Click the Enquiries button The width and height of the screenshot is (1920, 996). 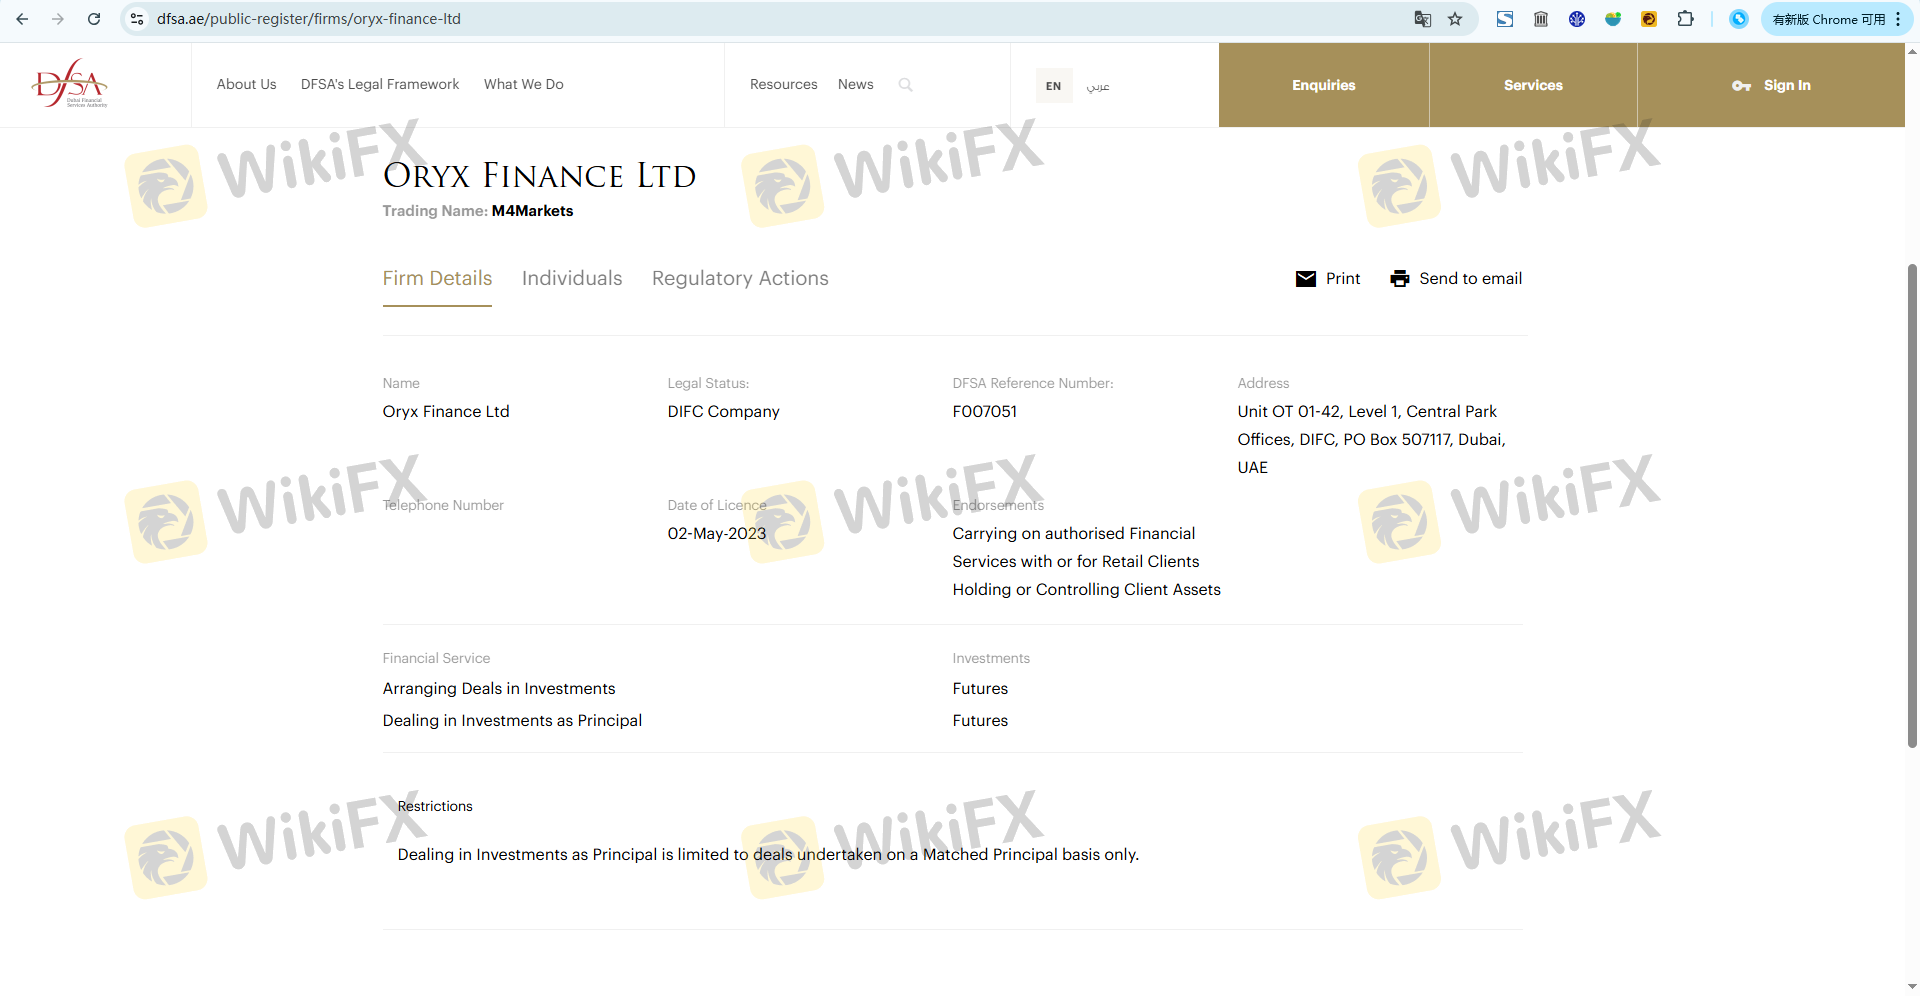click(x=1323, y=85)
